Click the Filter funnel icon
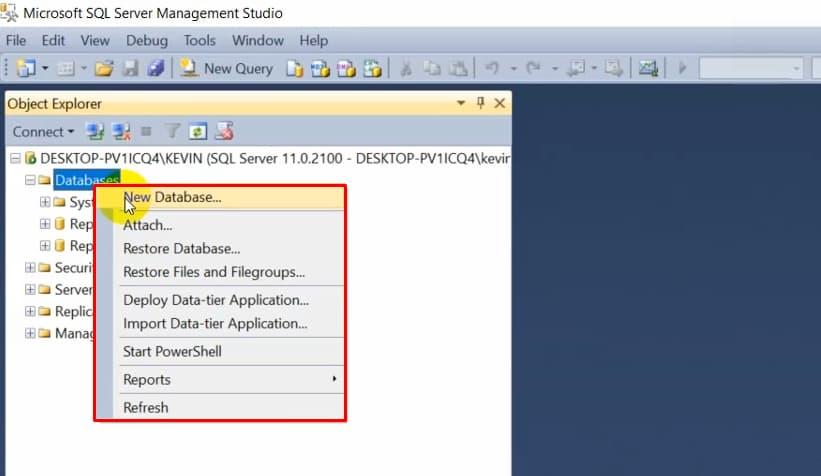 [172, 131]
